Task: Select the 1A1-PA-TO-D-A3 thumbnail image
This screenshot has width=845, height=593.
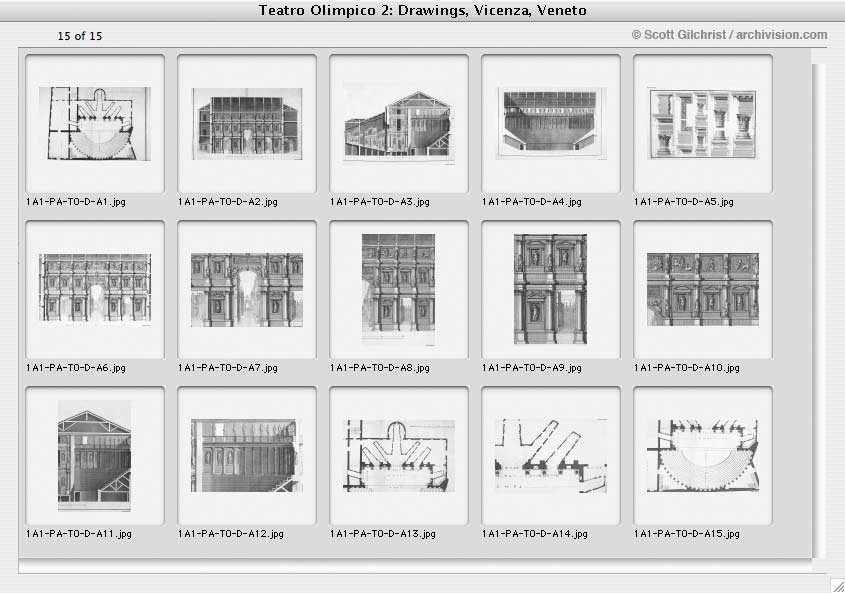Action: [399, 123]
